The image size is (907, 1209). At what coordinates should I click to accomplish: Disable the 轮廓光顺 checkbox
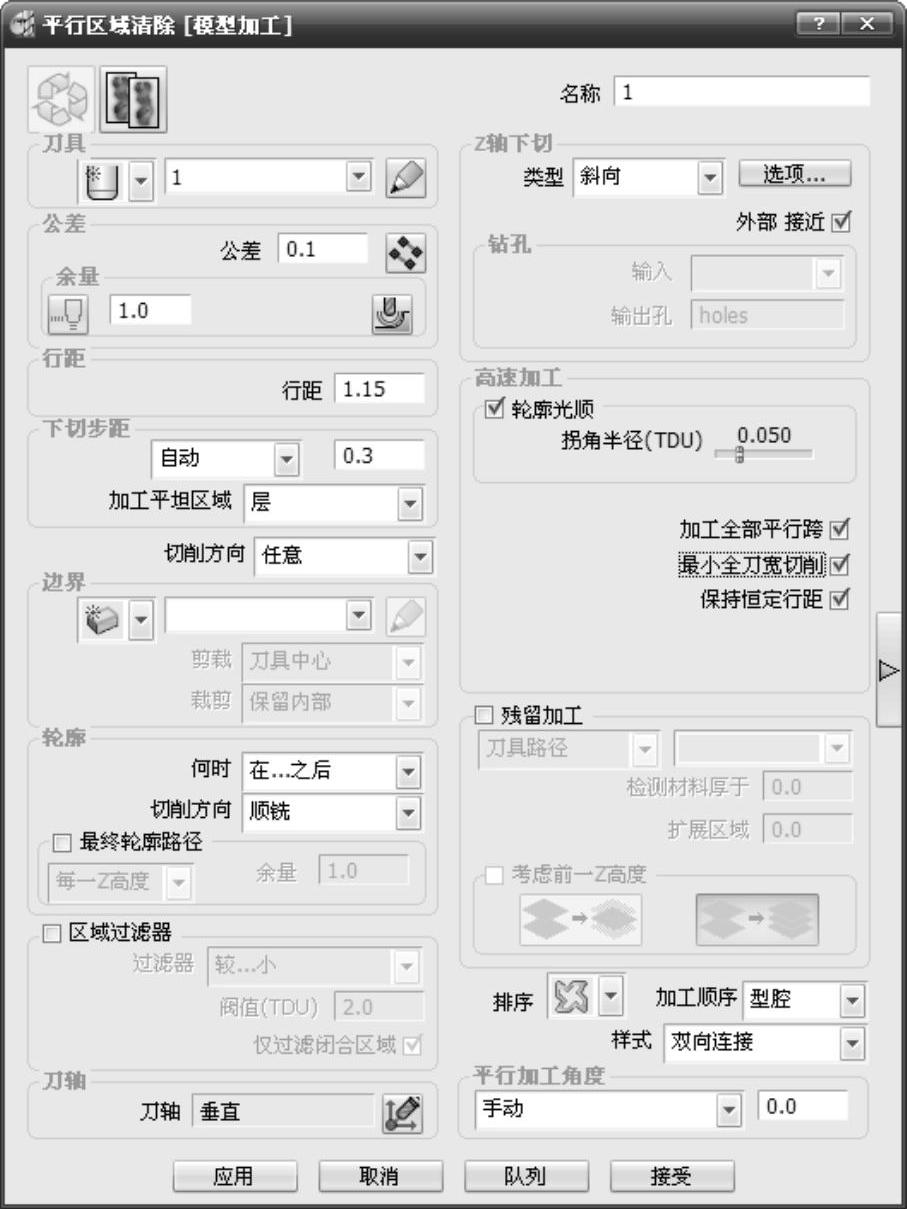[493, 408]
